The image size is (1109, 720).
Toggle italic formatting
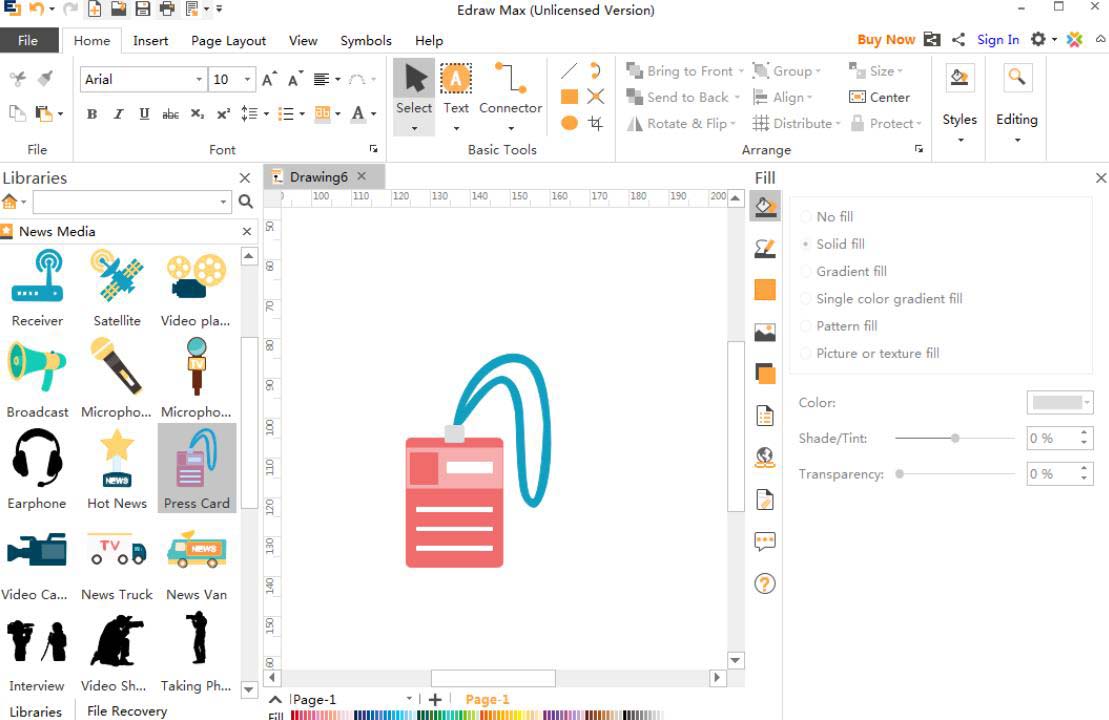118,114
